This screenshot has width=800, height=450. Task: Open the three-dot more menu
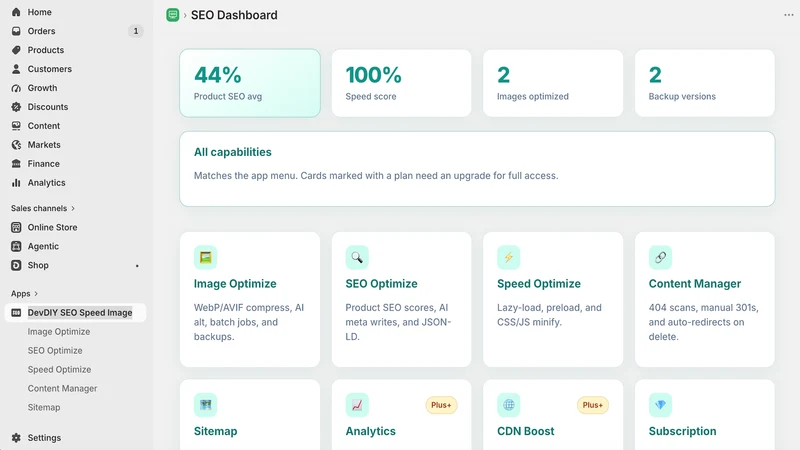tap(789, 15)
